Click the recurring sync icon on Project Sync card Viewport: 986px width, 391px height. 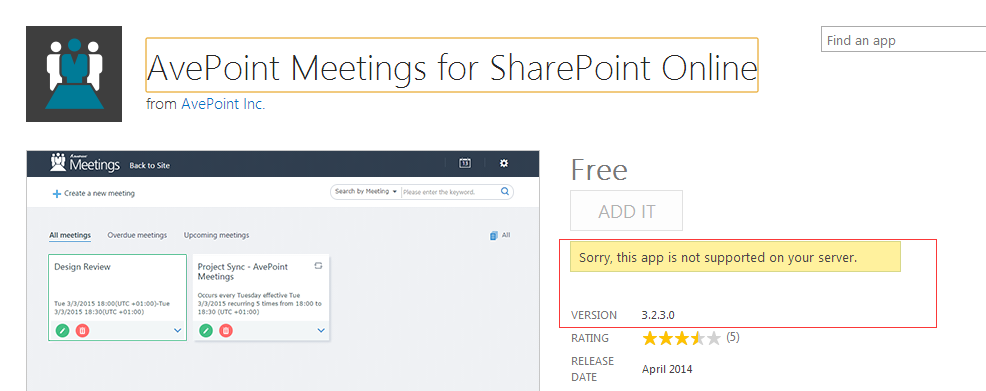[x=318, y=266]
